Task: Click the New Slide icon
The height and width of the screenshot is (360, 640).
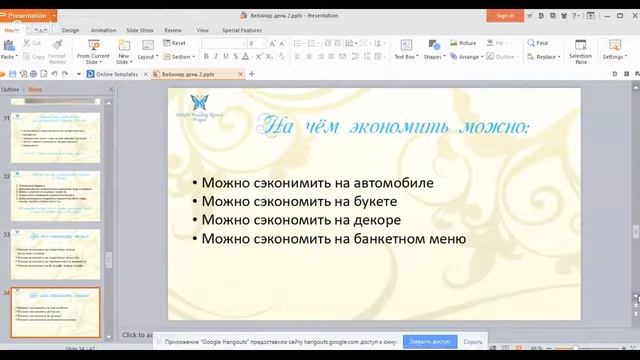Action: 124,44
